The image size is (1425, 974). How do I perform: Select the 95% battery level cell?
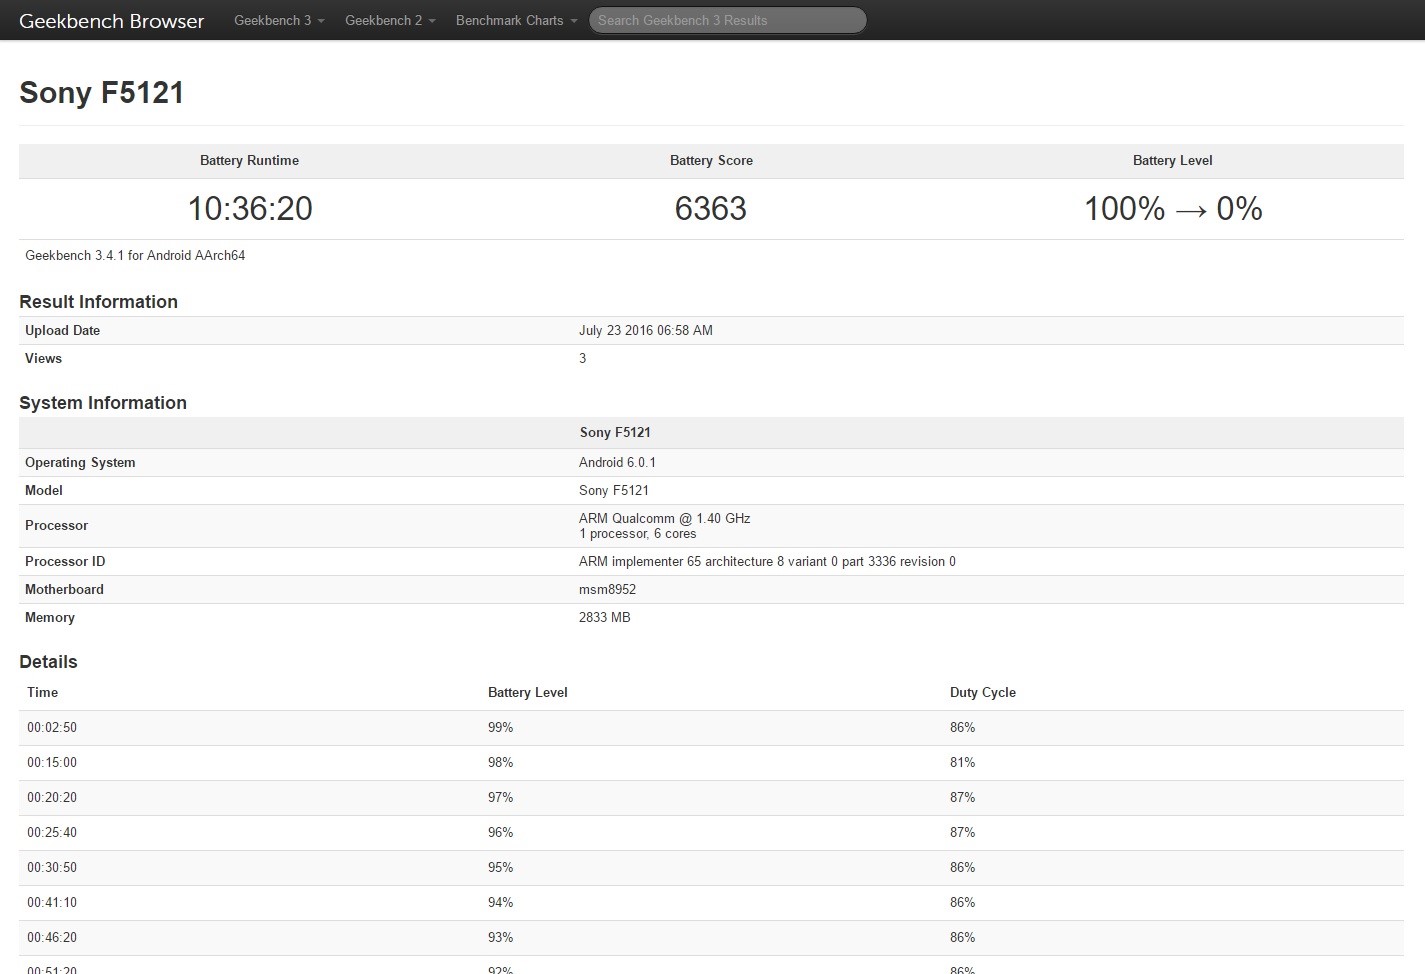[500, 867]
